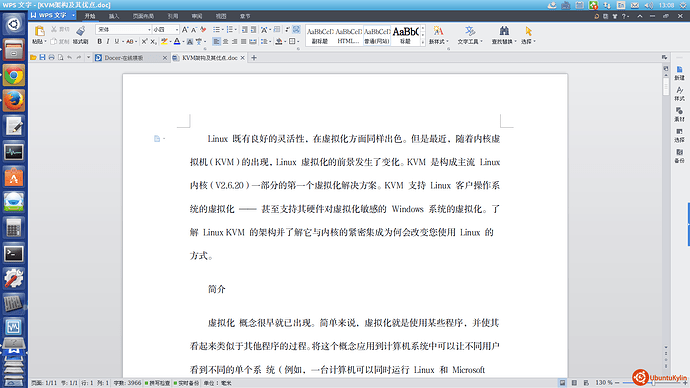The image size is (690, 388).
Task: Justify paragraph text
Action: pyautogui.click(x=243, y=41)
